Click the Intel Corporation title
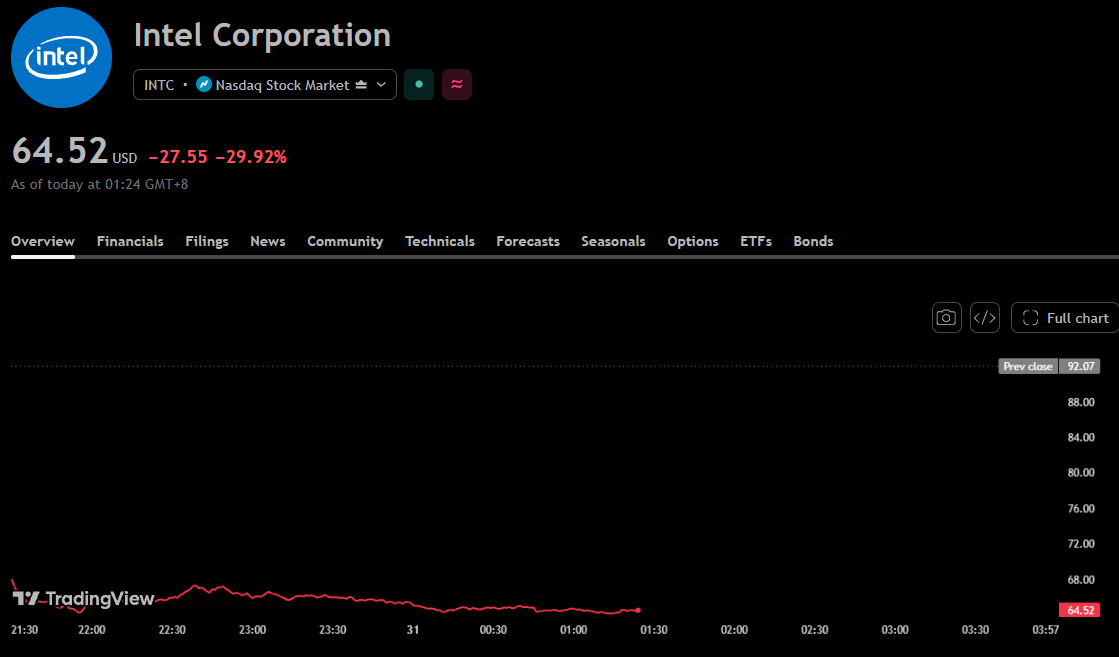1119x657 pixels. 262,35
